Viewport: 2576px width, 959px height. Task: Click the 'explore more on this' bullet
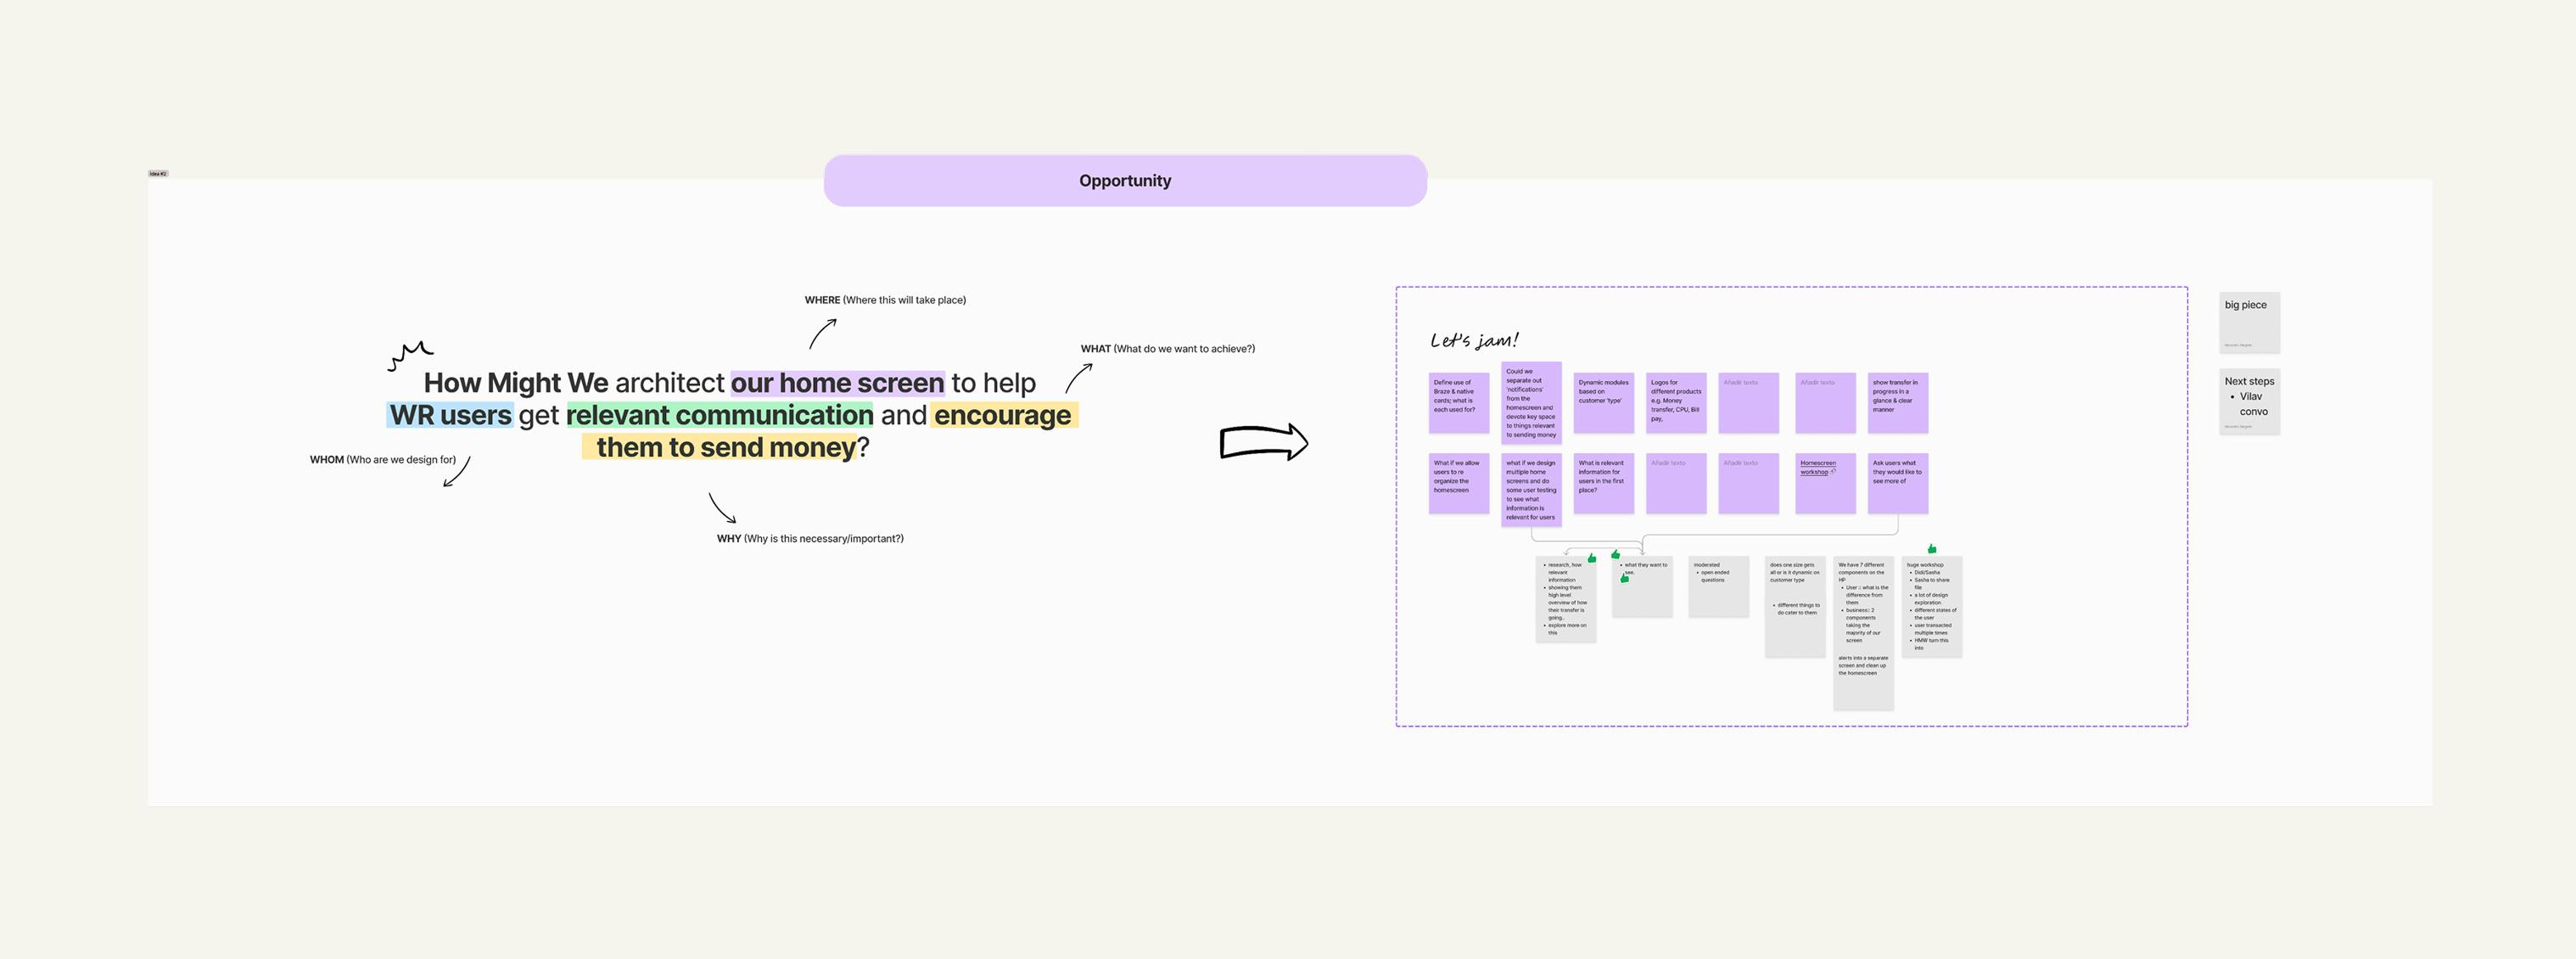1567,629
